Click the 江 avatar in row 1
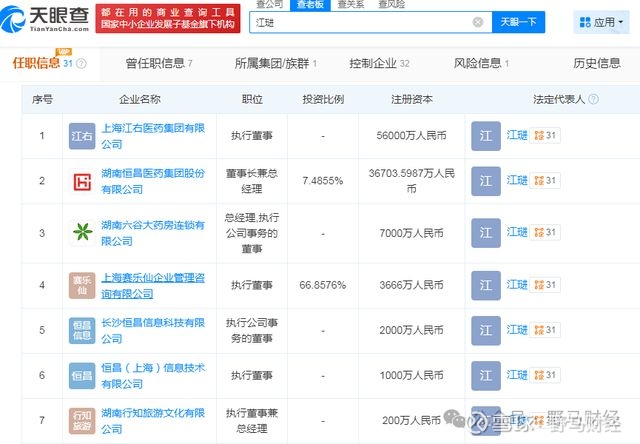The width and height of the screenshot is (640, 444). coord(486,136)
